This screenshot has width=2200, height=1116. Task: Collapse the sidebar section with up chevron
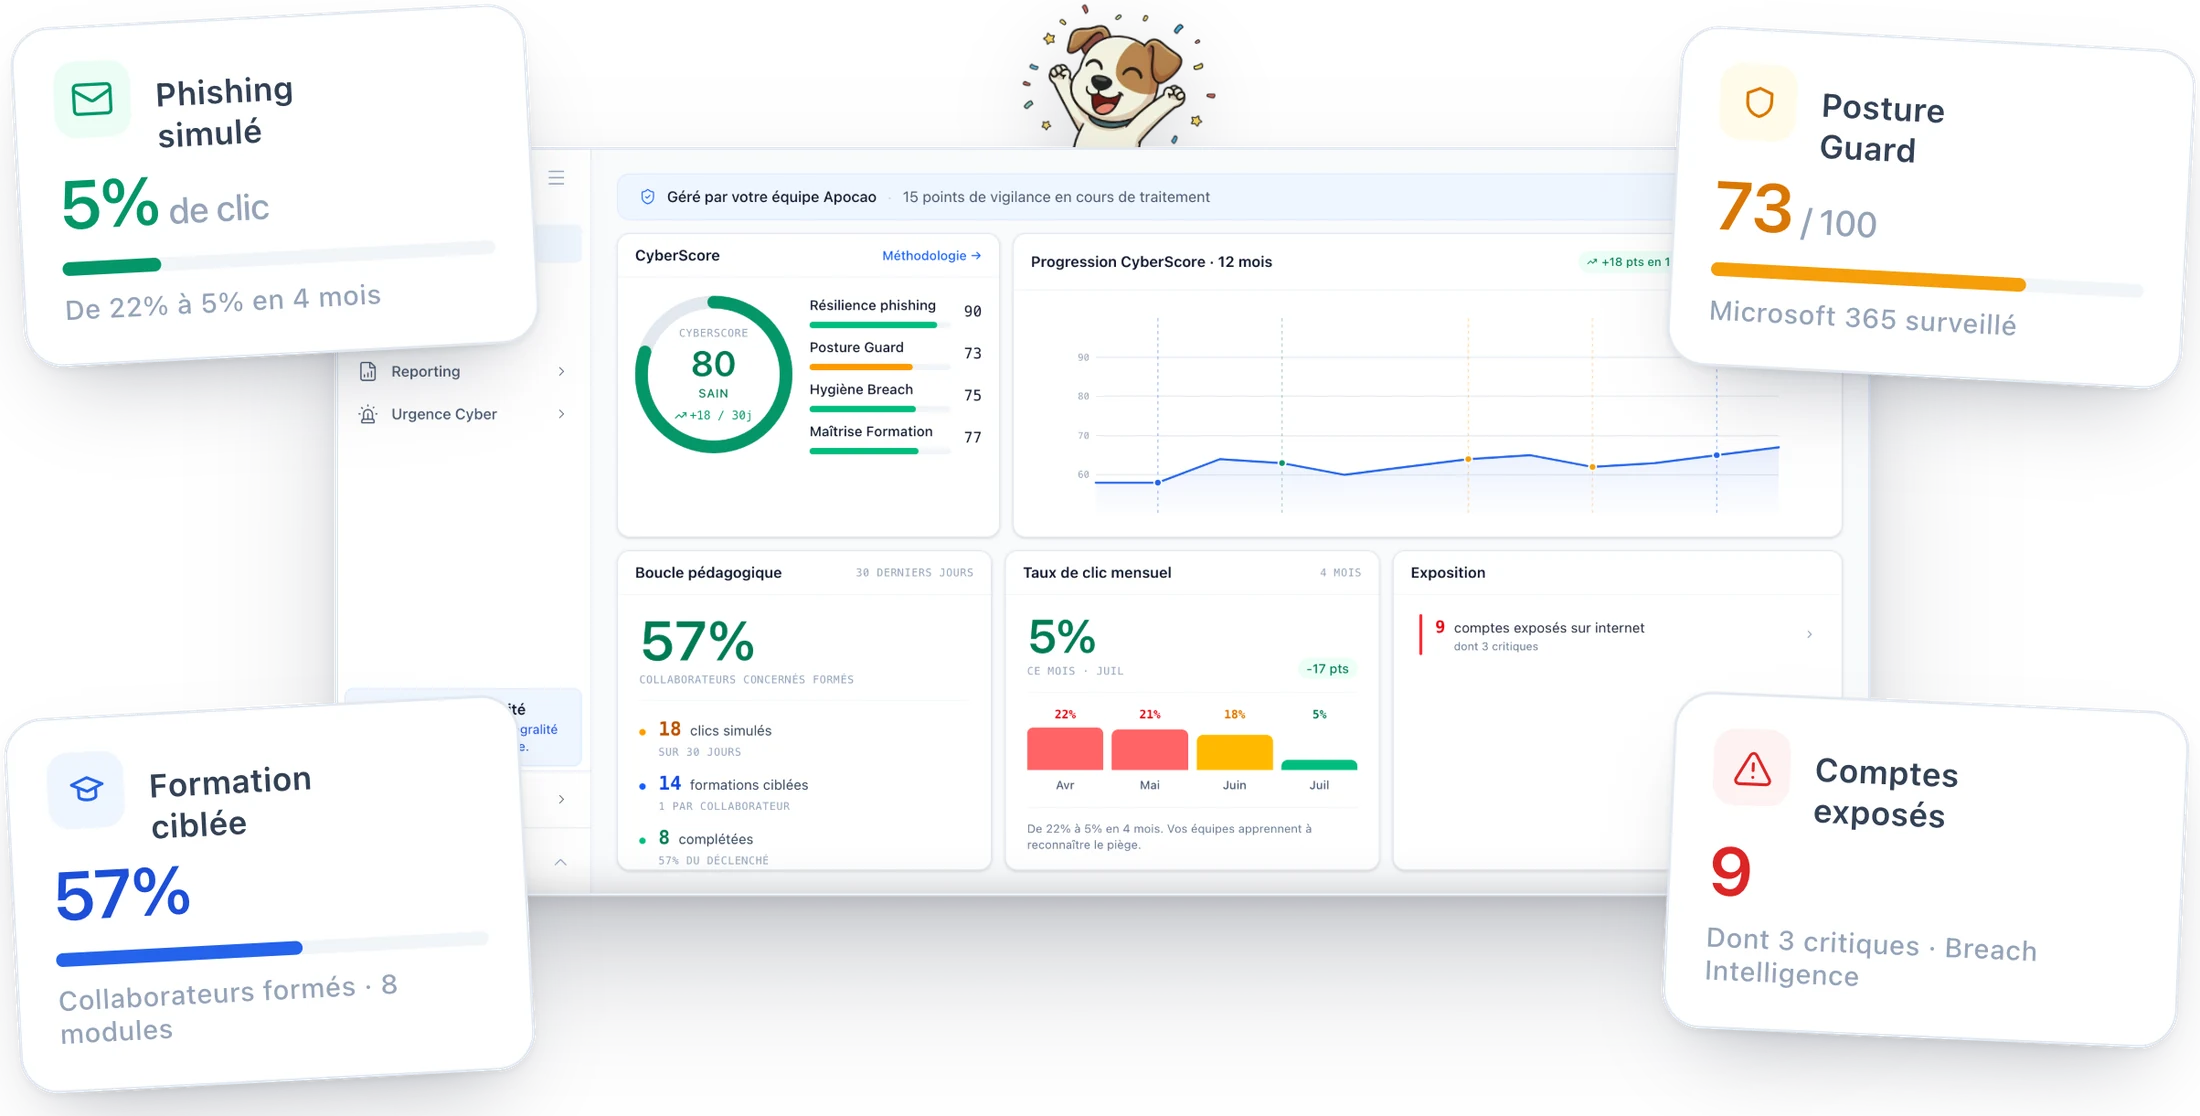pyautogui.click(x=561, y=862)
